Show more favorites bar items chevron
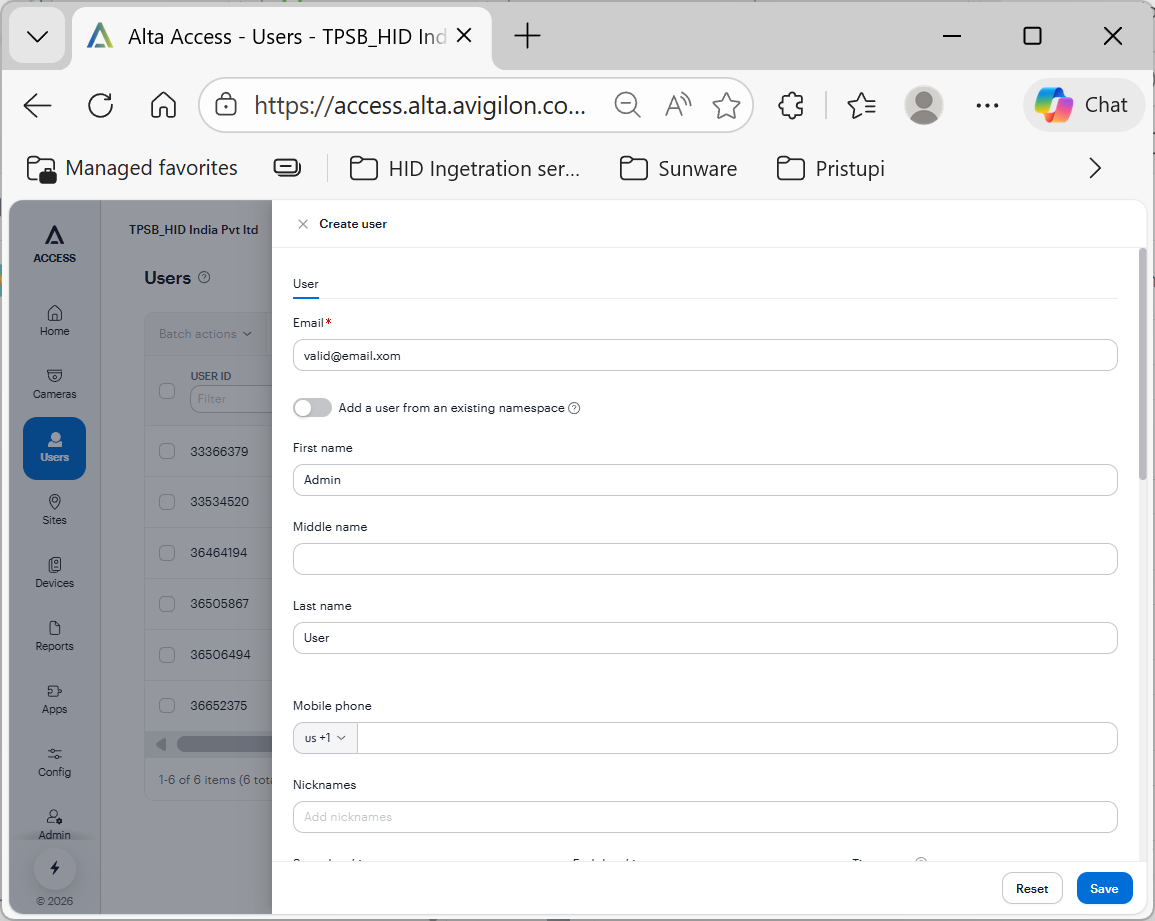 click(x=1095, y=169)
